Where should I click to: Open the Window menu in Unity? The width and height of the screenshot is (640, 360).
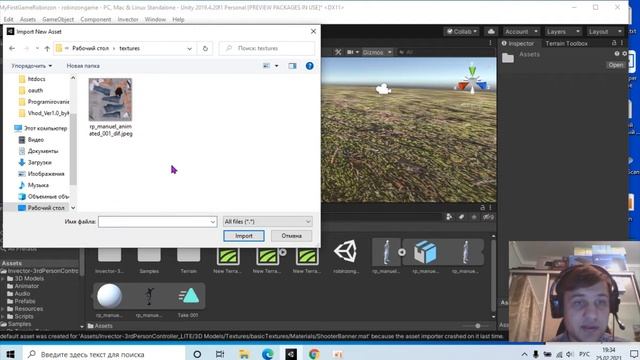tap(155, 19)
